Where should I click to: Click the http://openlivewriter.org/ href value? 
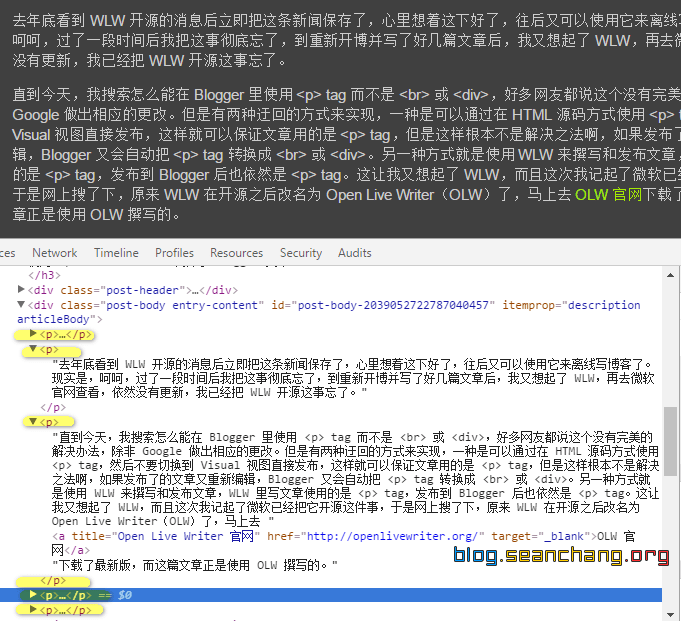pos(392,536)
